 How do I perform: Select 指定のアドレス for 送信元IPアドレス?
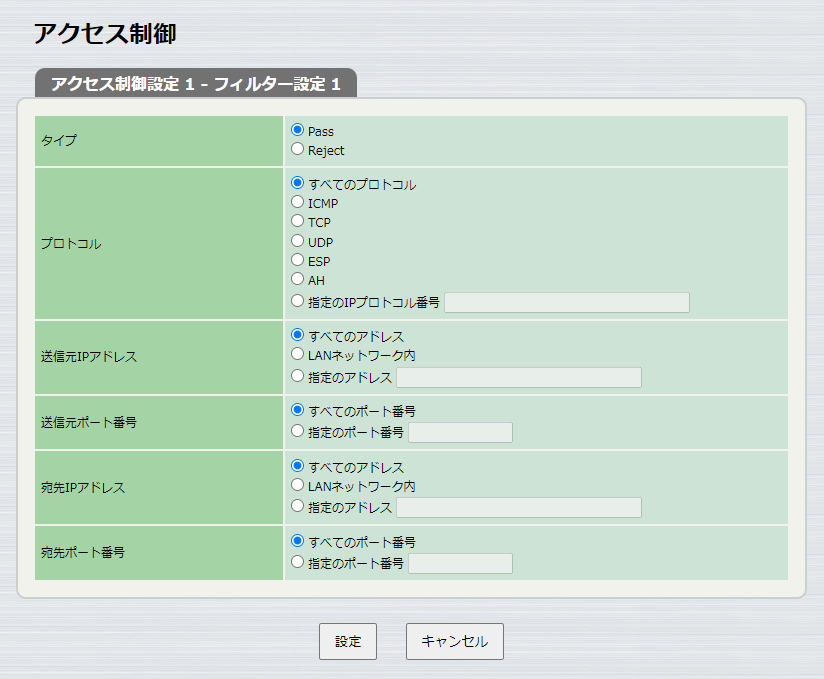[x=297, y=377]
